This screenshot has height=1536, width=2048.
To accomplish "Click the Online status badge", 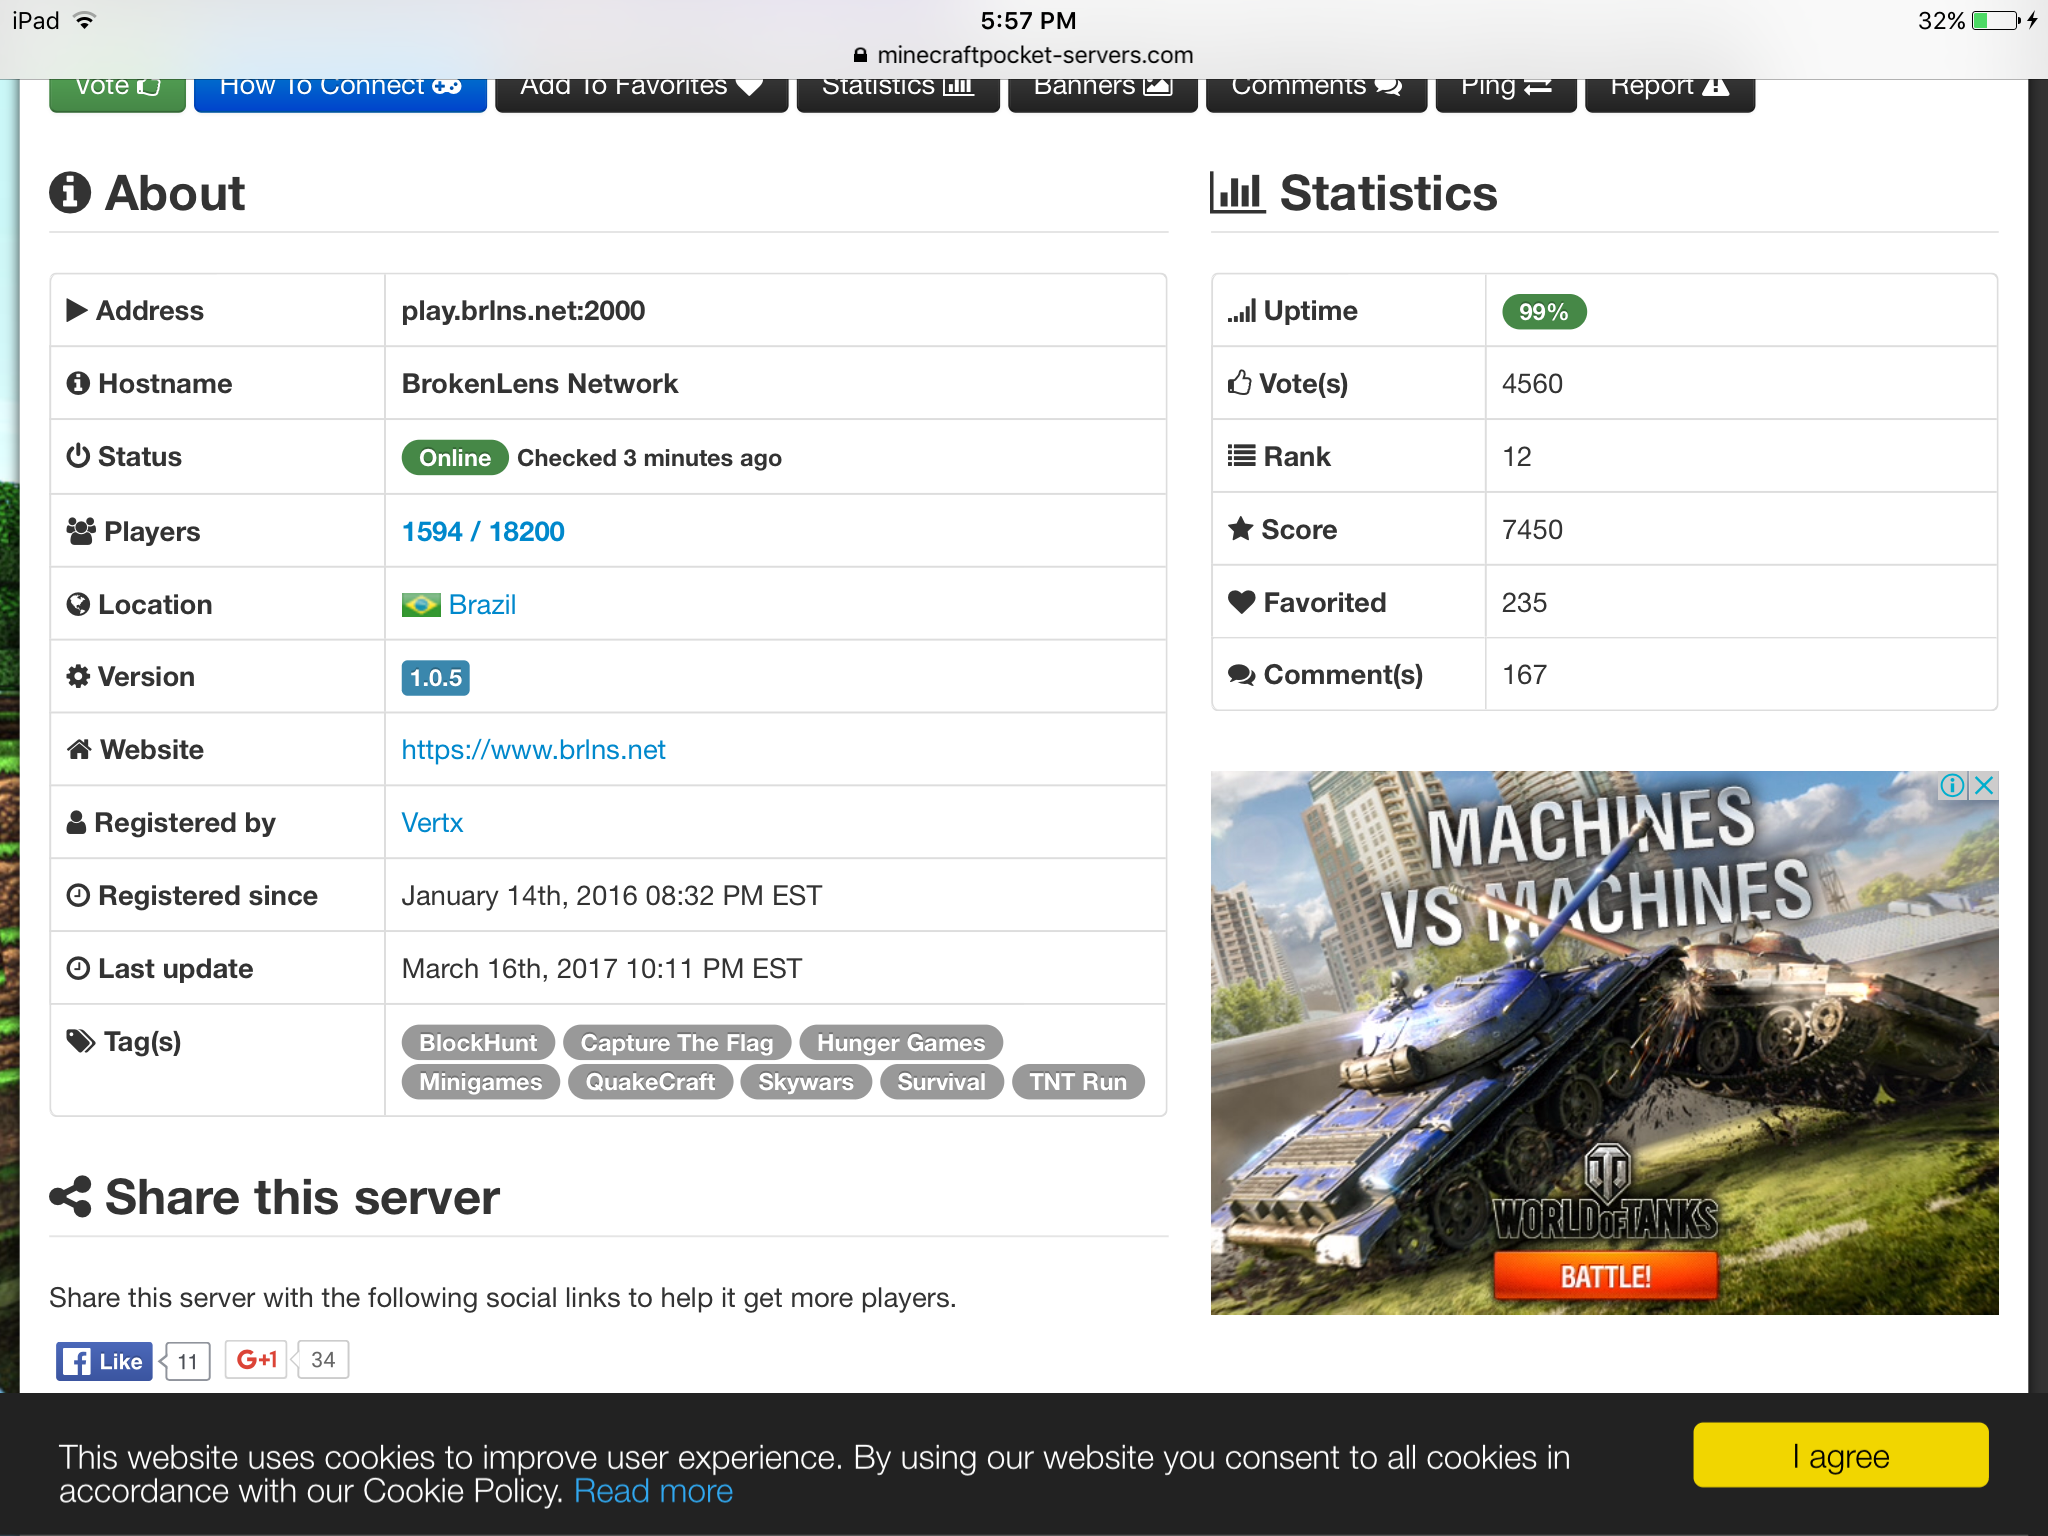I will pyautogui.click(x=455, y=458).
